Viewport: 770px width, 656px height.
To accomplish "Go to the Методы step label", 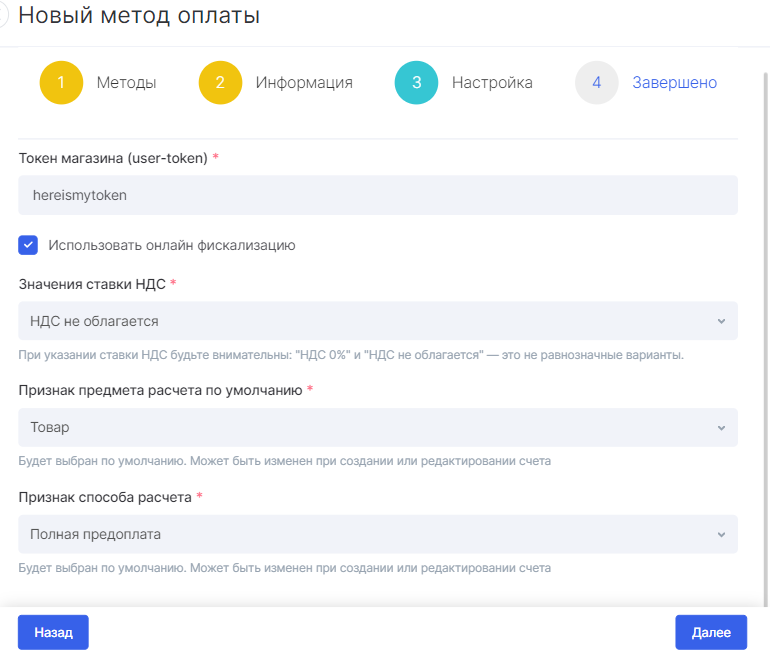I will click(126, 82).
